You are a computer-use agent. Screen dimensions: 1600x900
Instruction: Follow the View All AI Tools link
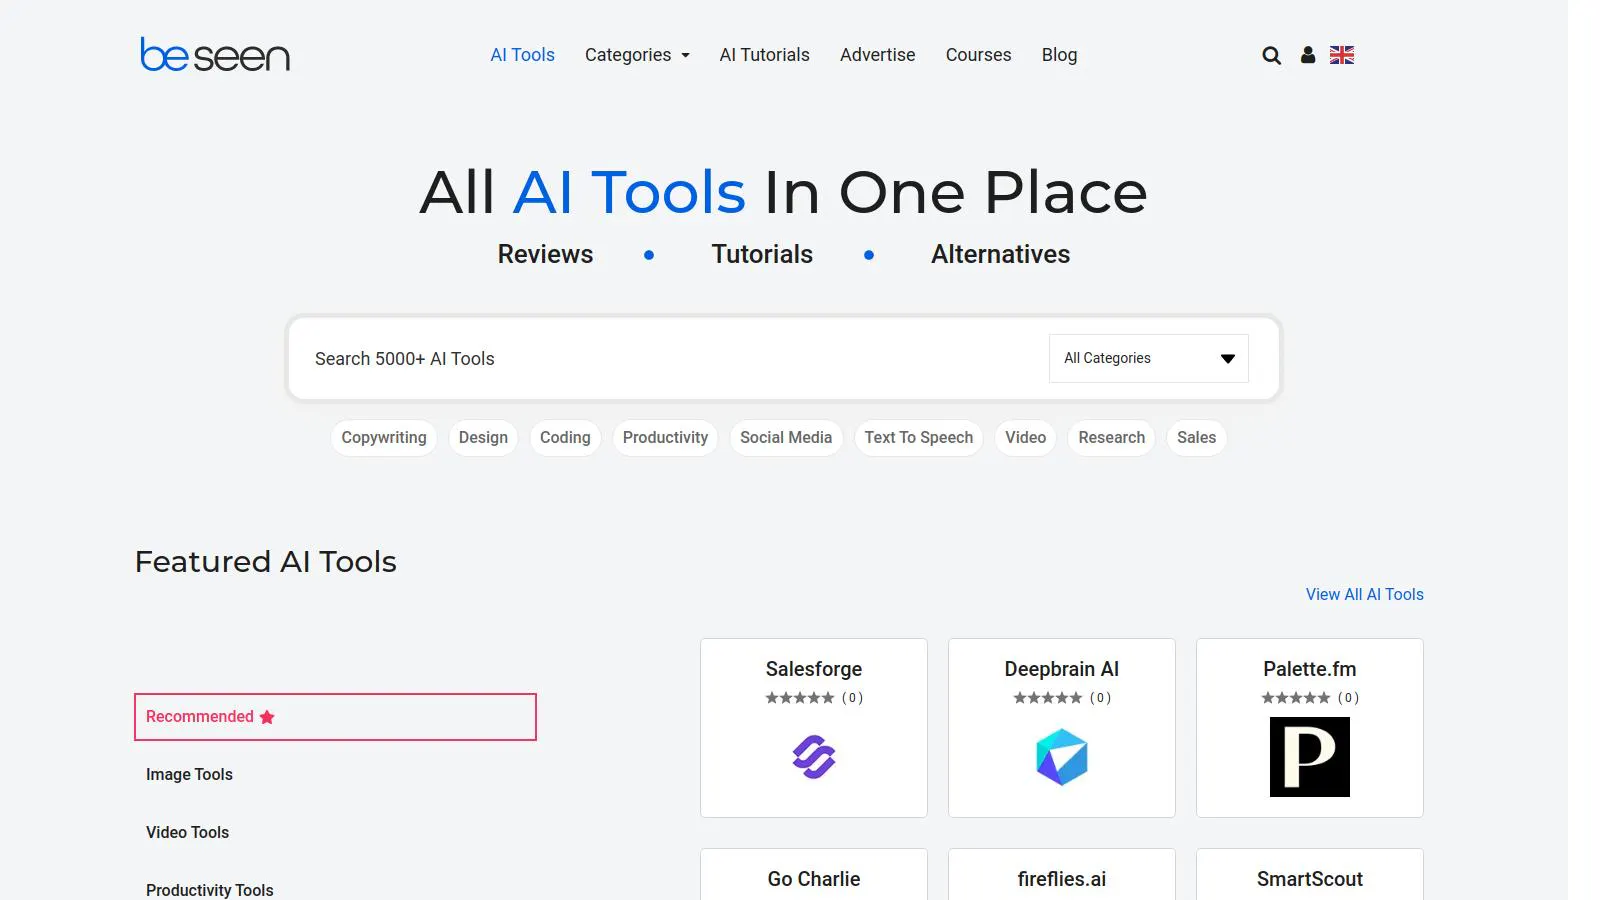[x=1365, y=594]
